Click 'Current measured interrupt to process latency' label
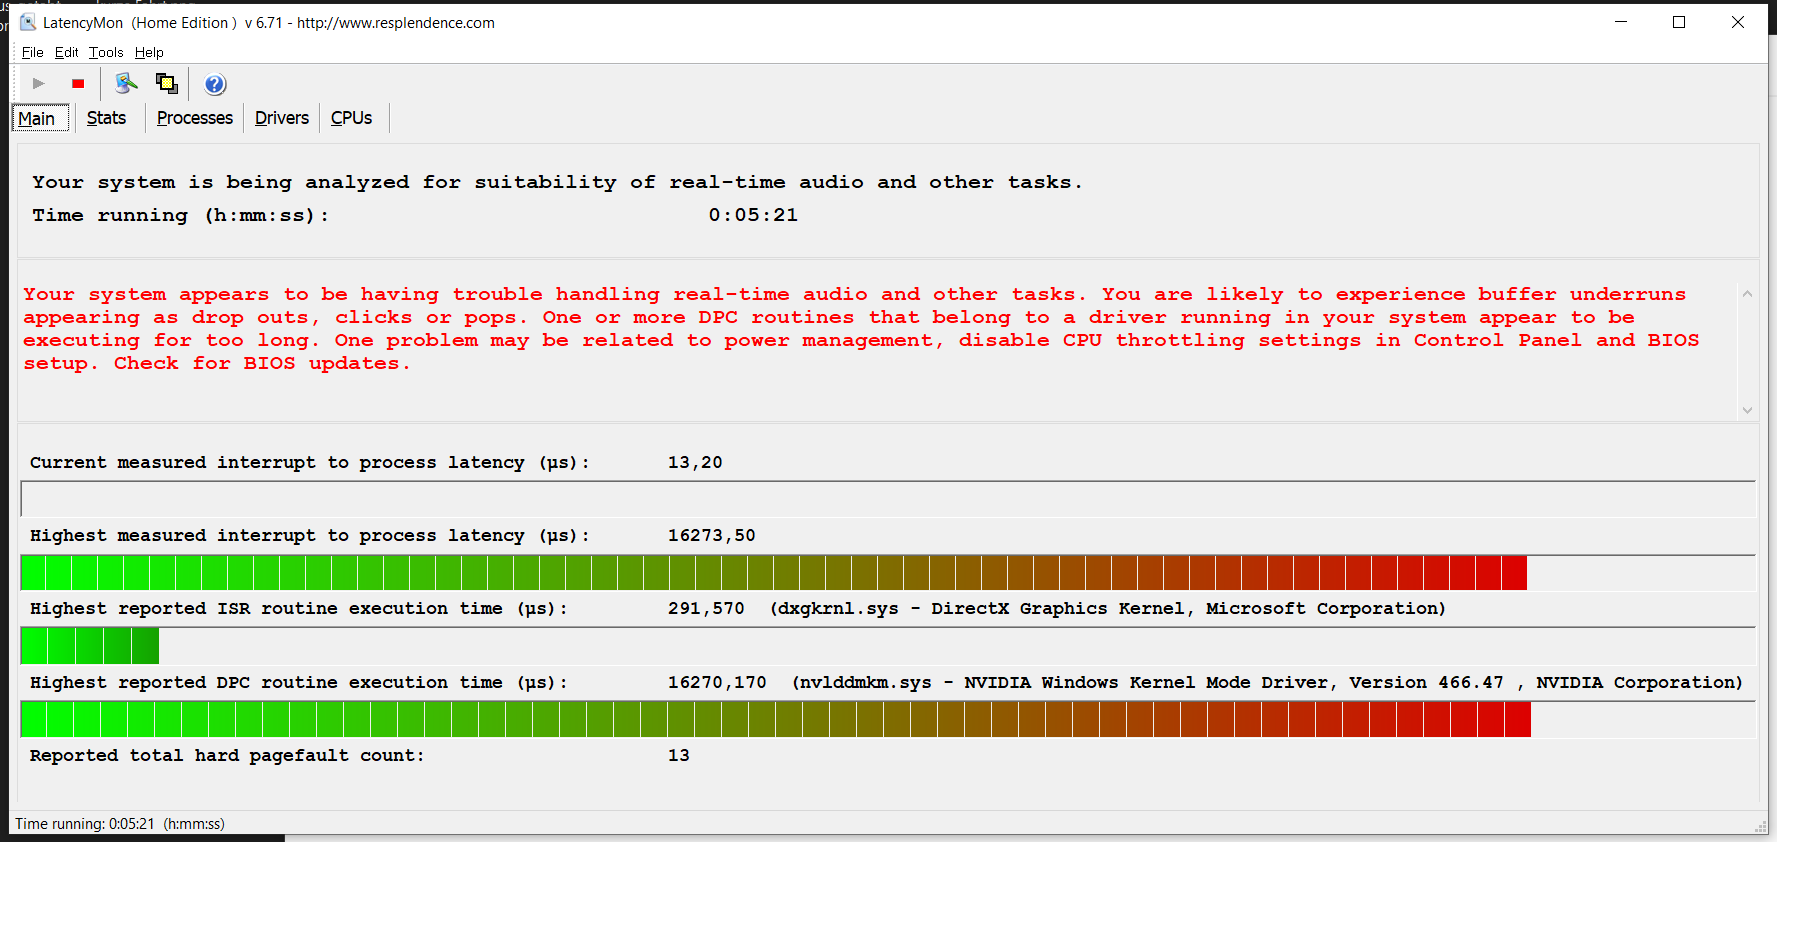Viewport: 1810px width, 947px height. (x=310, y=462)
